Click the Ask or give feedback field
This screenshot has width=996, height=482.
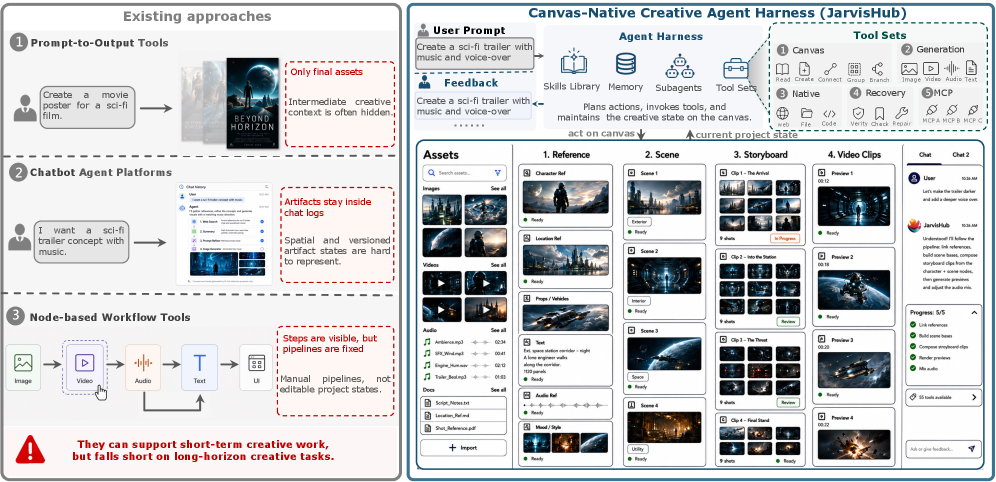943,448
